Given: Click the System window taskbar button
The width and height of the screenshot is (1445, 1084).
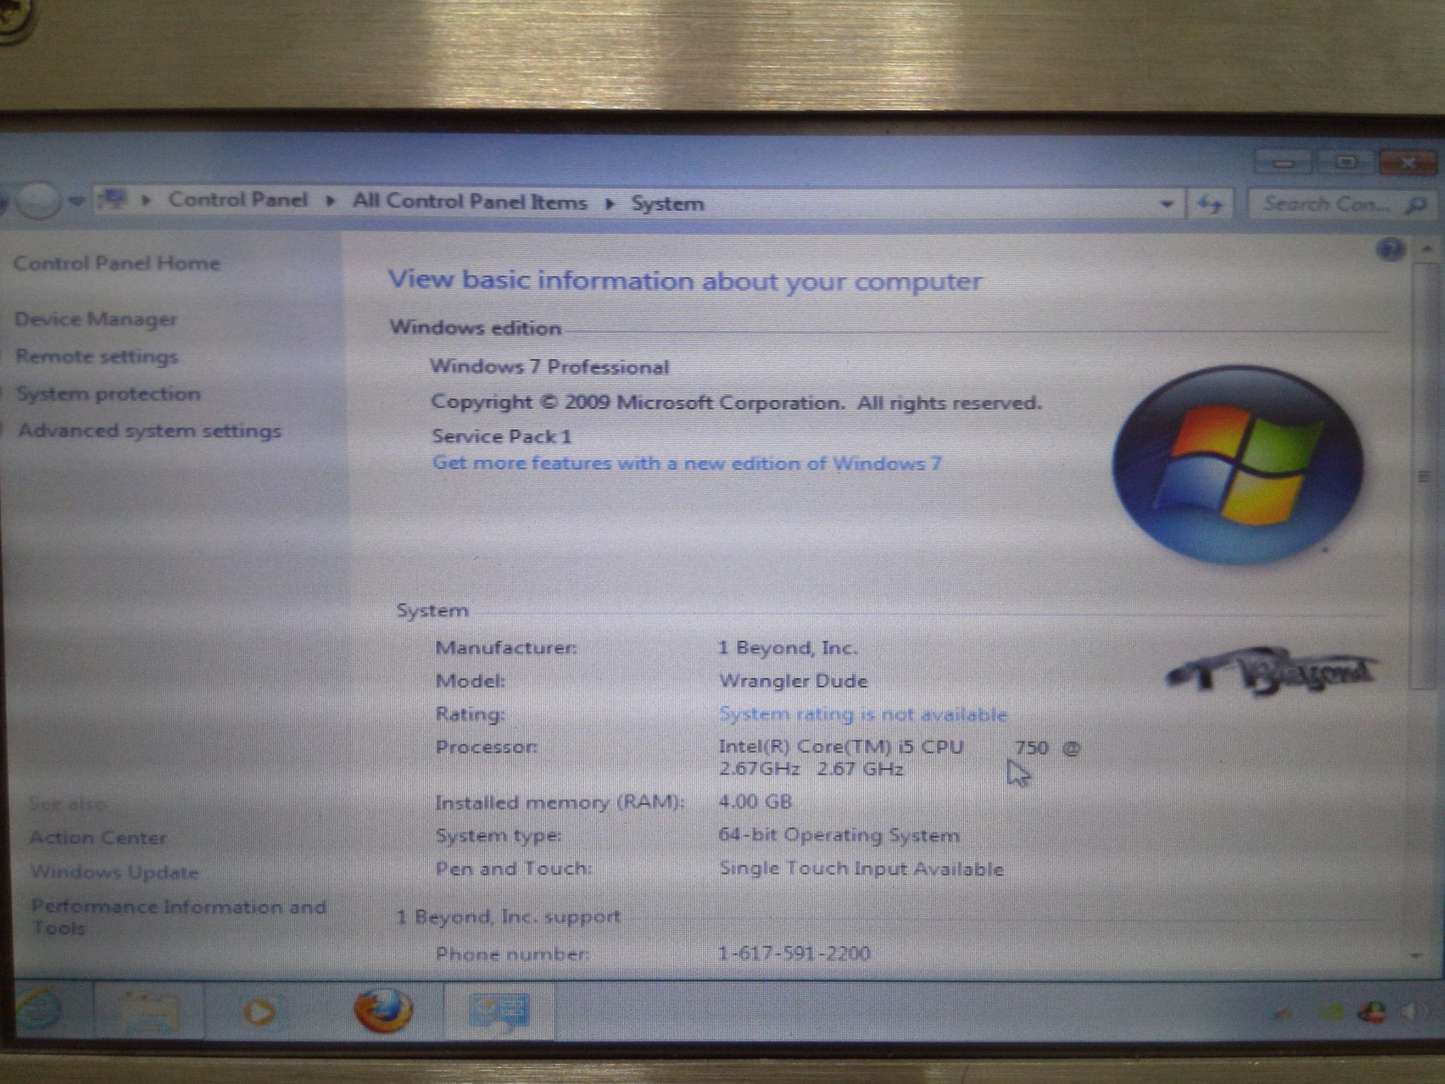Looking at the screenshot, I should coord(499,1012).
